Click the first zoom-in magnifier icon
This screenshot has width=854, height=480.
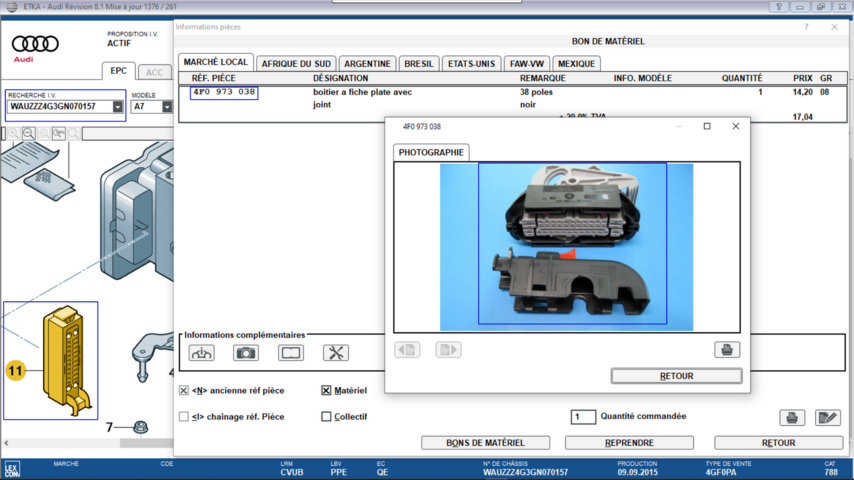tap(14, 133)
